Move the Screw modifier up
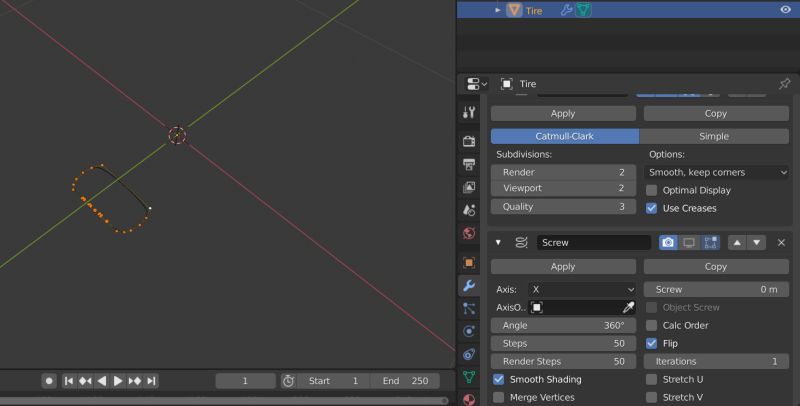The width and height of the screenshot is (800, 406). click(737, 243)
